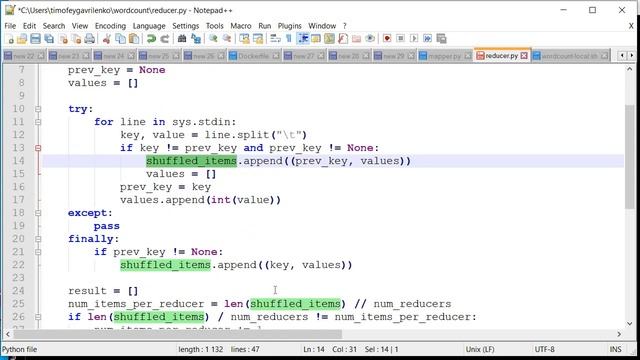Viewport: 640px width, 360px height.
Task: Click the Folder as Workspace icon
Action: (356, 39)
